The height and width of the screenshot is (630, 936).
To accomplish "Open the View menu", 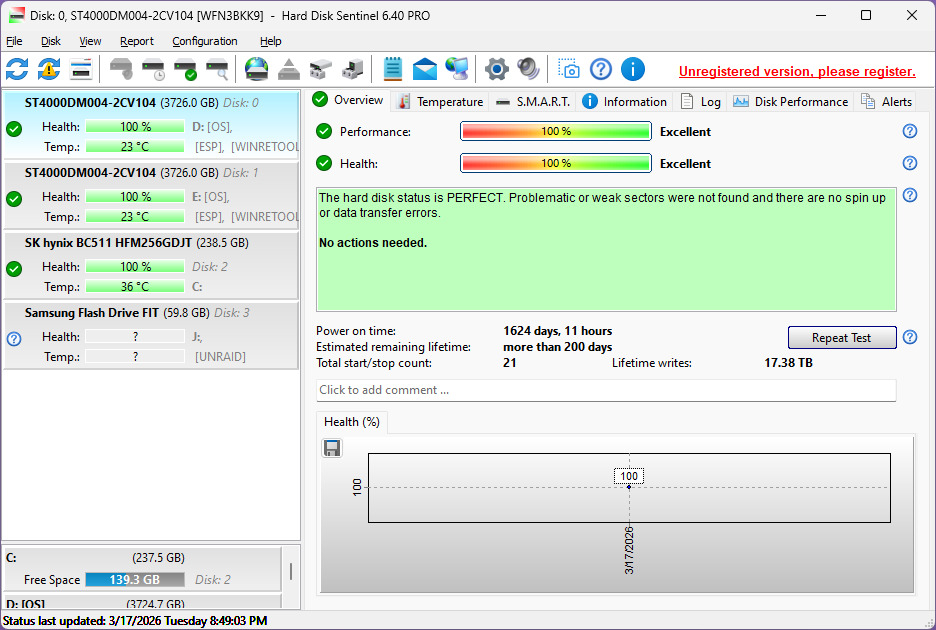I will [x=90, y=41].
